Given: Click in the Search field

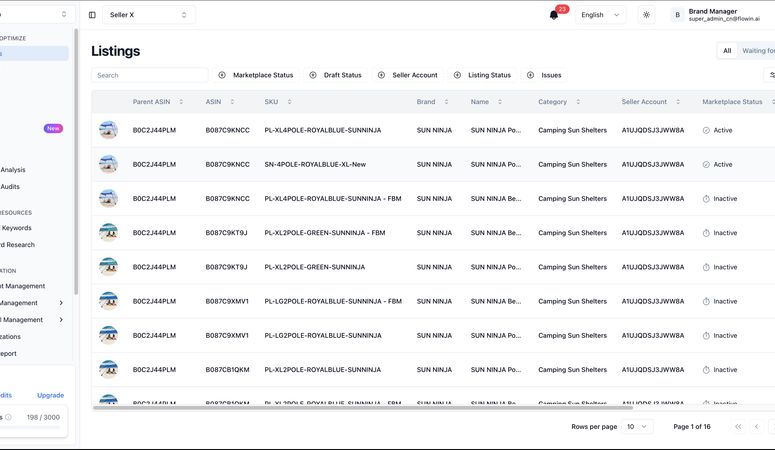Looking at the screenshot, I should [x=150, y=75].
